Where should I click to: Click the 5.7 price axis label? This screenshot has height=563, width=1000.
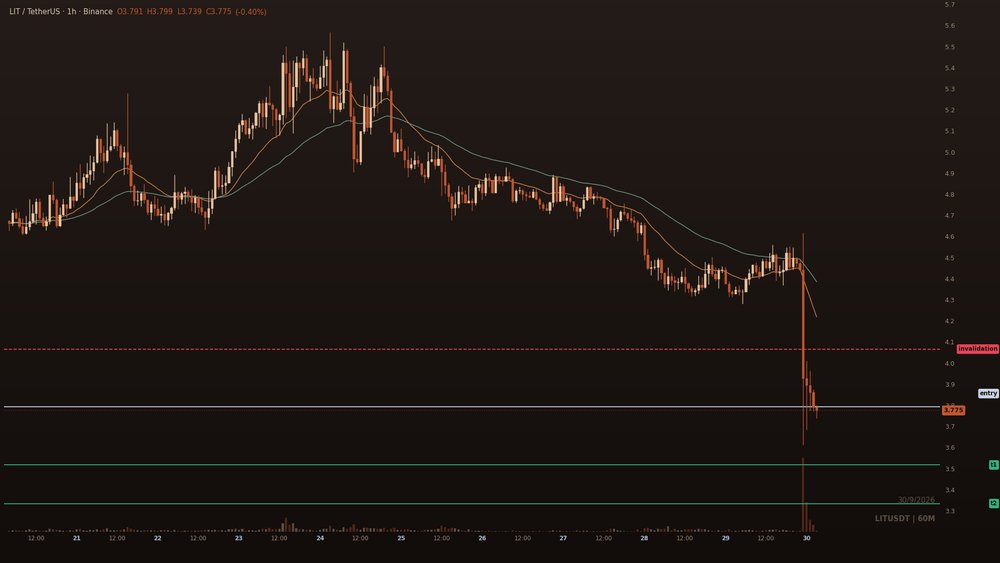[950, 4]
